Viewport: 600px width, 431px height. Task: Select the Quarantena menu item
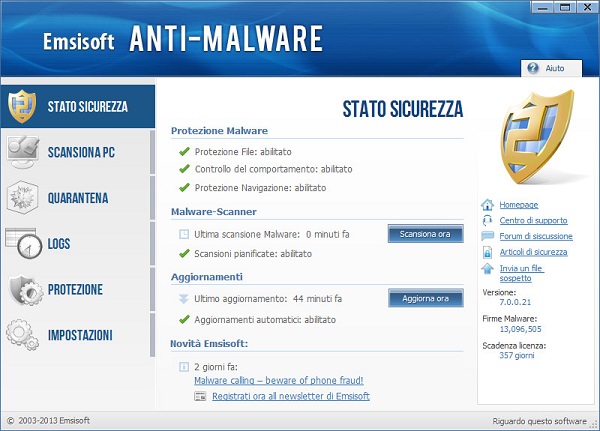coord(78,198)
